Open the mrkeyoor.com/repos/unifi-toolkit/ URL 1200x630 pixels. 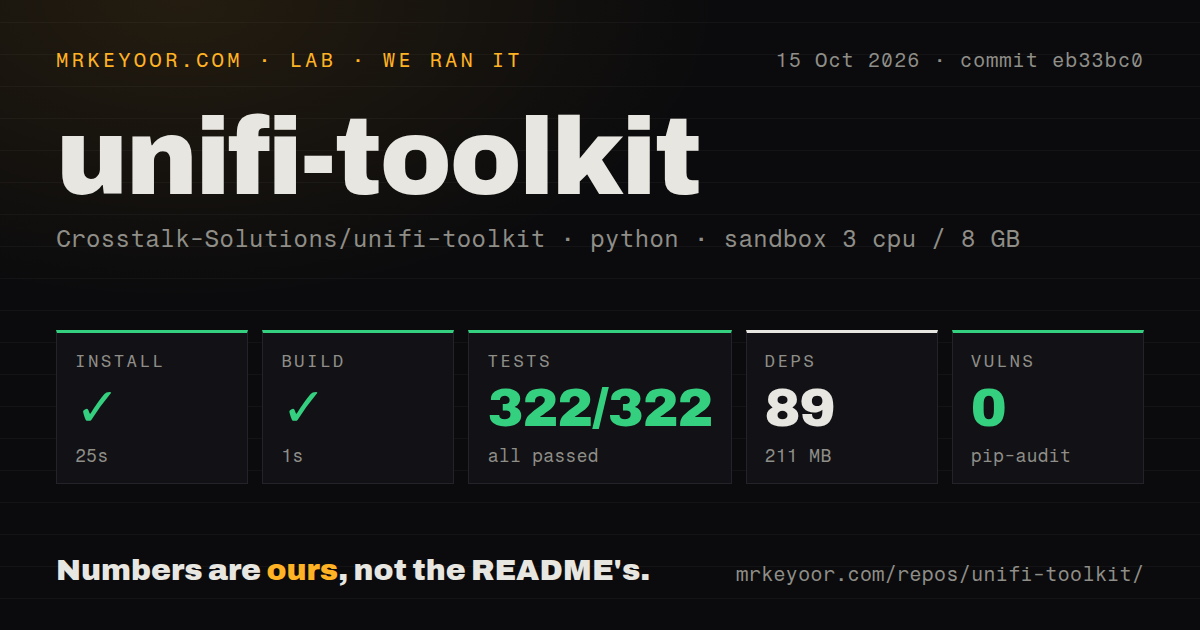[x=939, y=575]
